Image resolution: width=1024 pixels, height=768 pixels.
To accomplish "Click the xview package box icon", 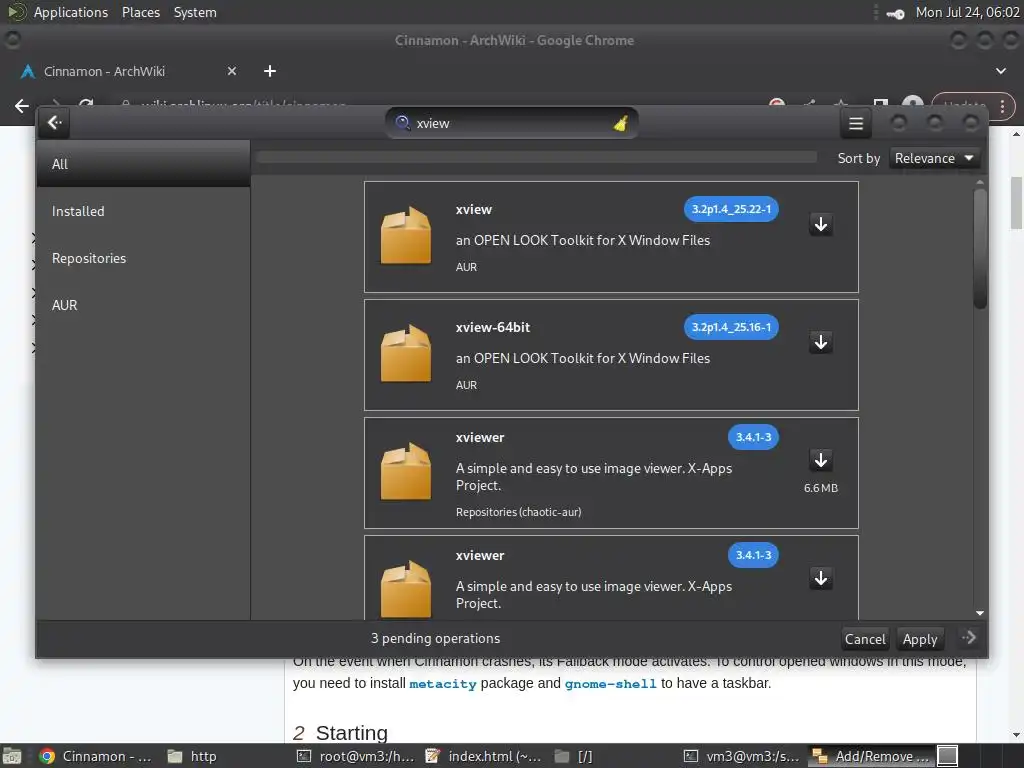I will (406, 236).
